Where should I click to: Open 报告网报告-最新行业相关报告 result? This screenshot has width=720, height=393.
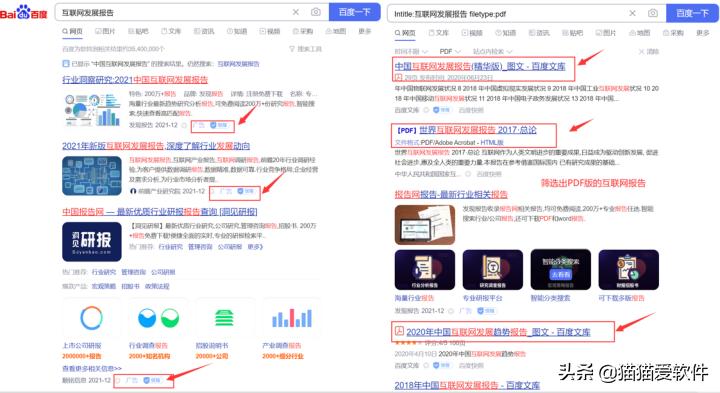451,195
